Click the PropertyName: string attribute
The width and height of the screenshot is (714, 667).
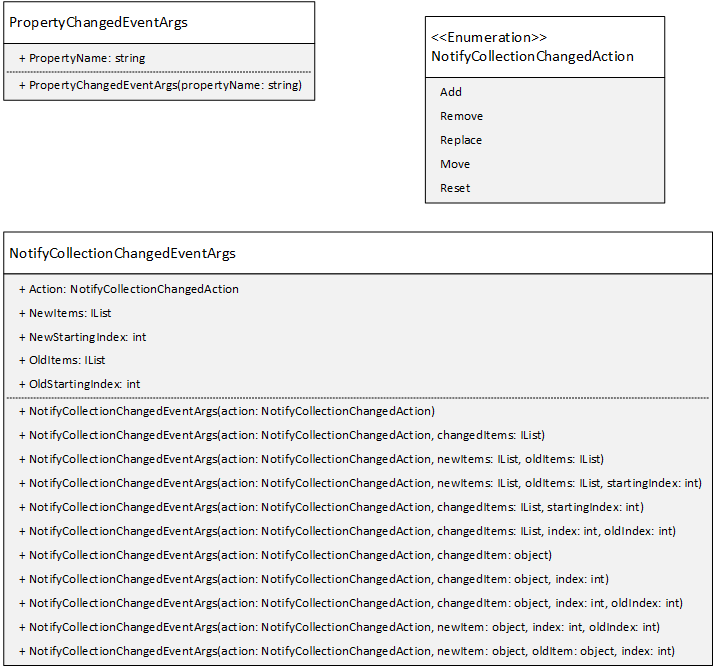[82, 58]
